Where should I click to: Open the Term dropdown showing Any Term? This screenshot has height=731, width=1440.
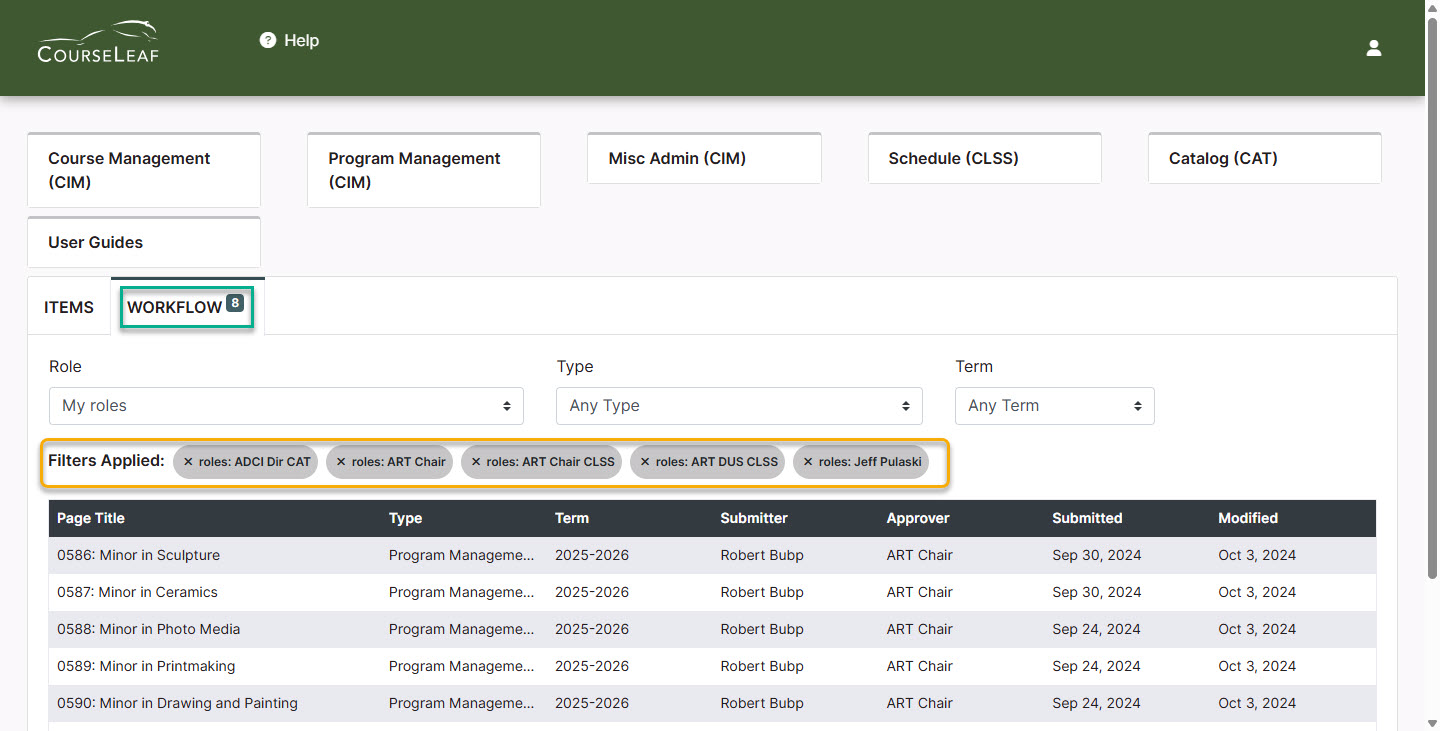(x=1054, y=405)
